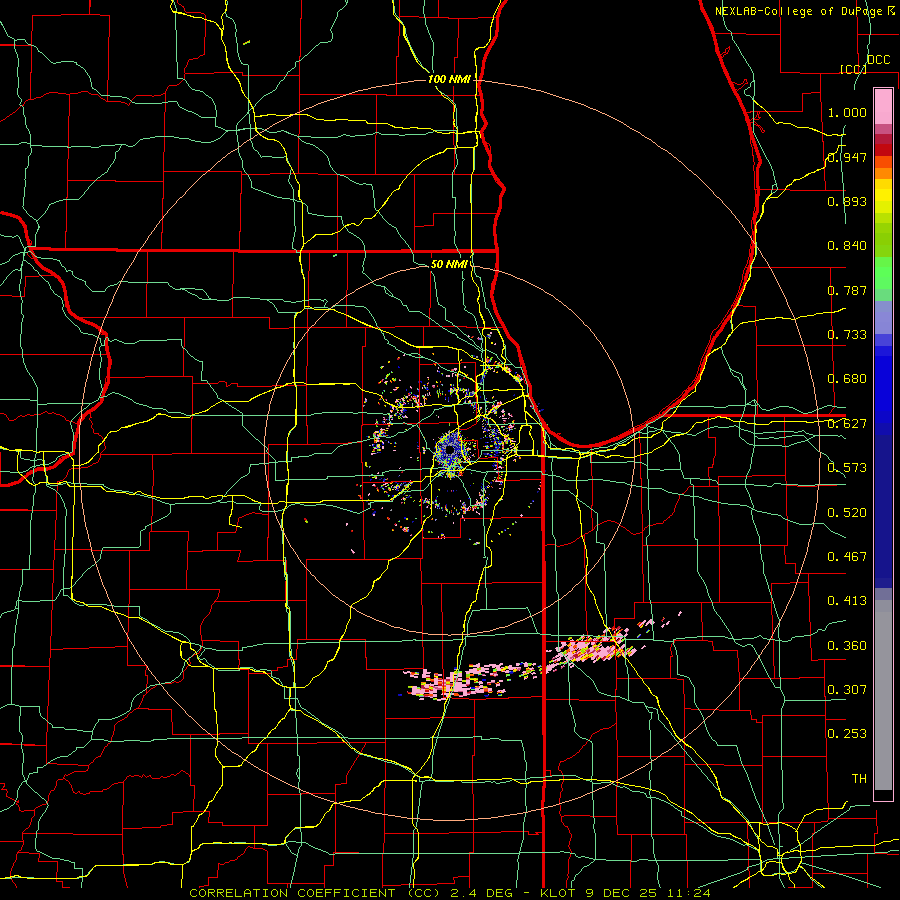Click the 1.000 value on the color scale

pos(847,112)
